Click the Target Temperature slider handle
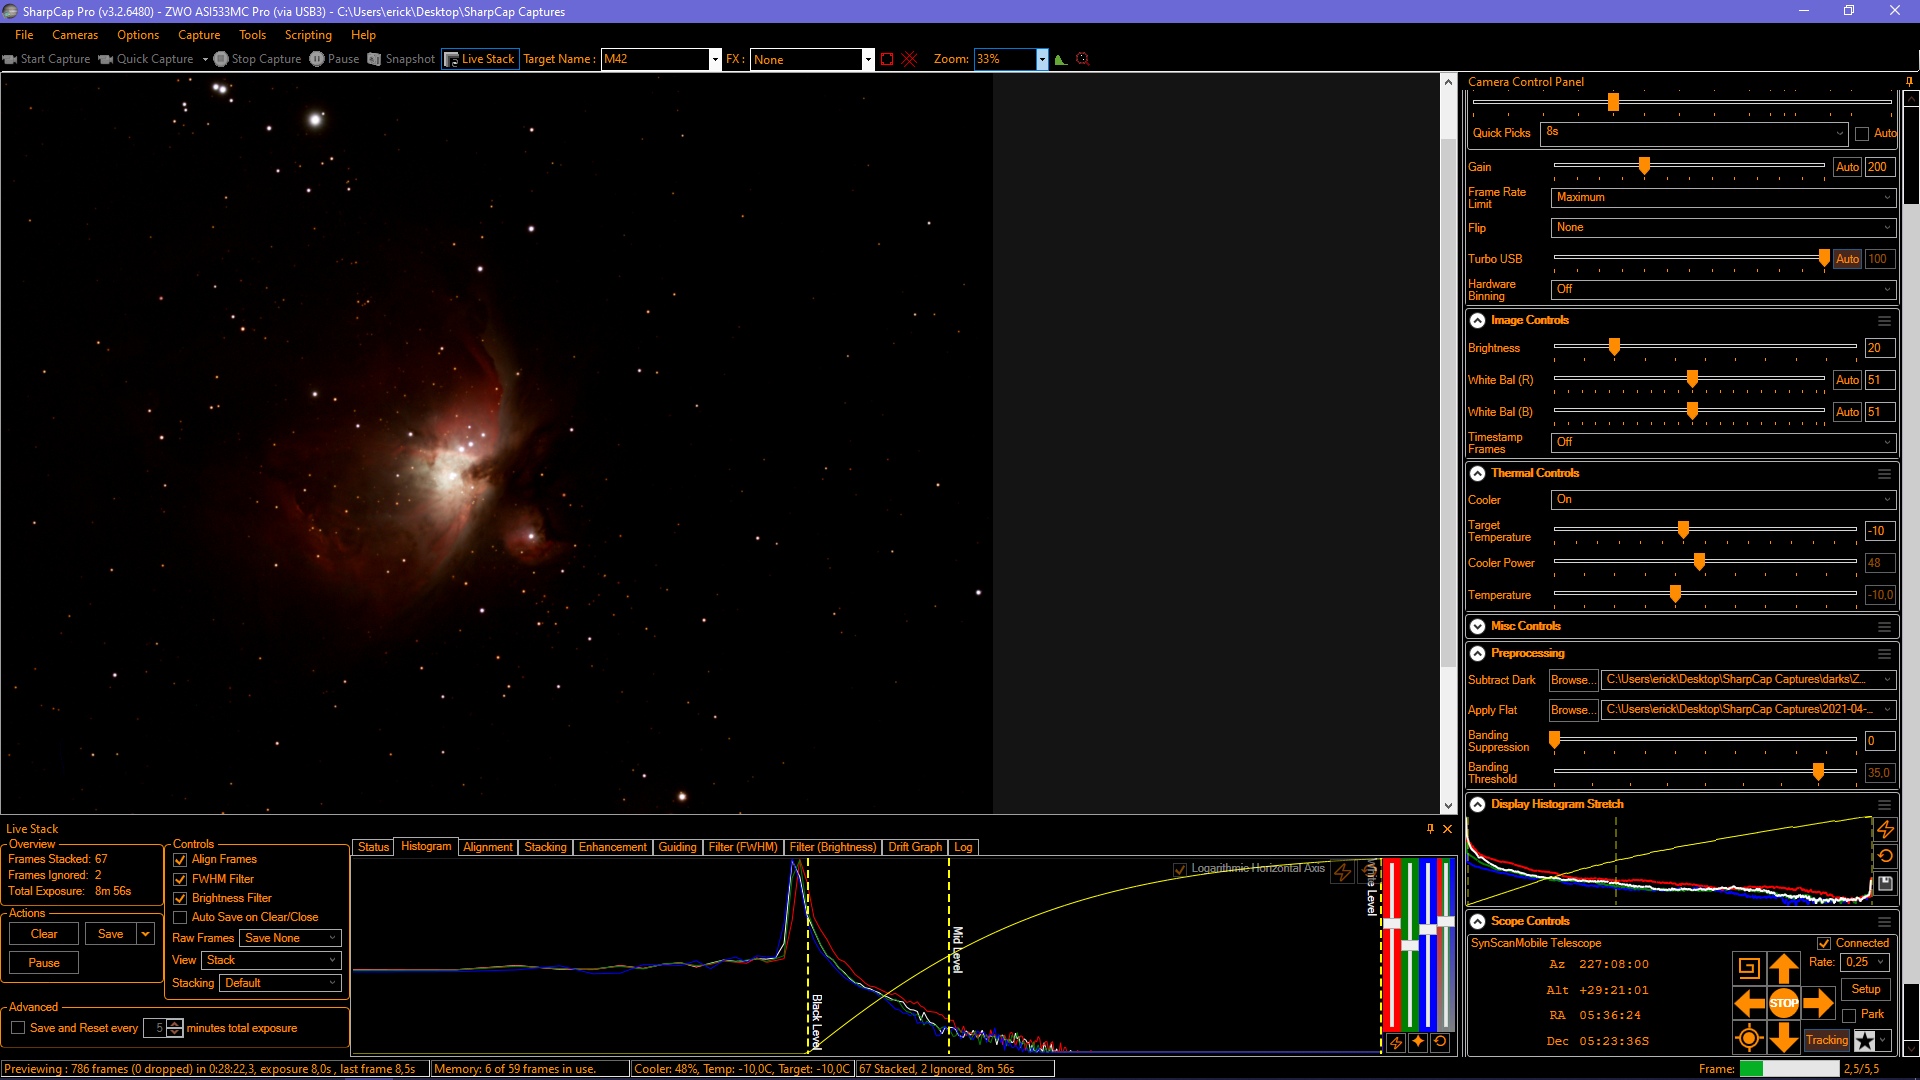This screenshot has height=1080, width=1920. click(x=1683, y=530)
